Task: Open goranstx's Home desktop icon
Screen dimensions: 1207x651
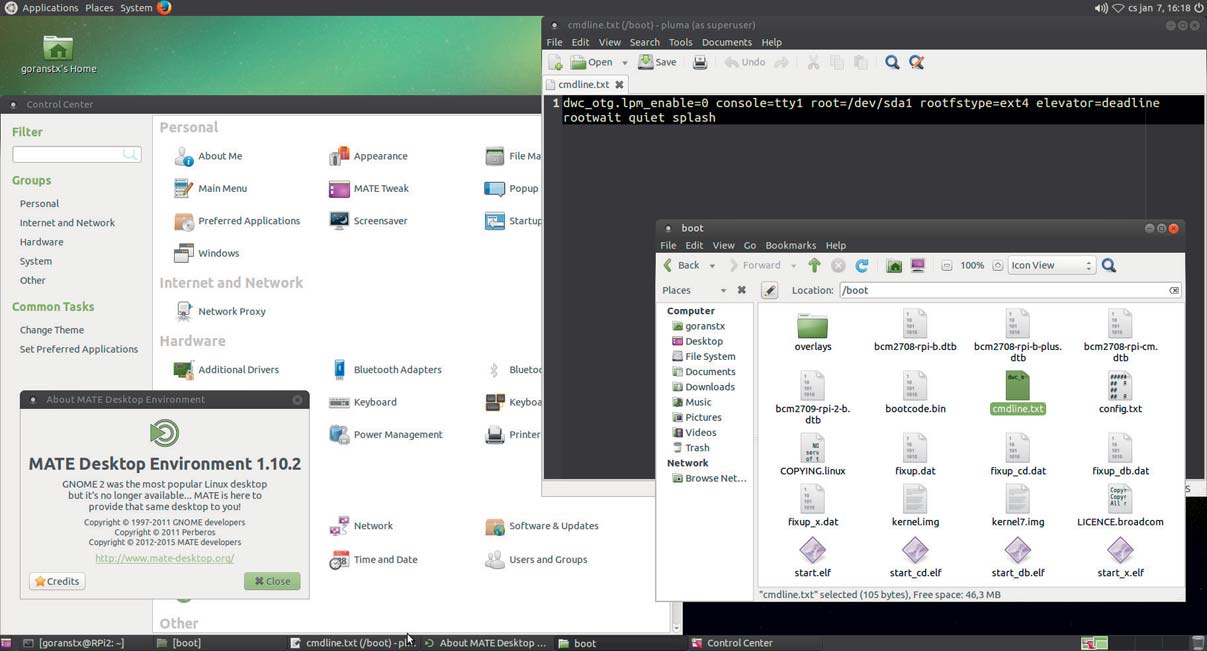Action: 58,54
